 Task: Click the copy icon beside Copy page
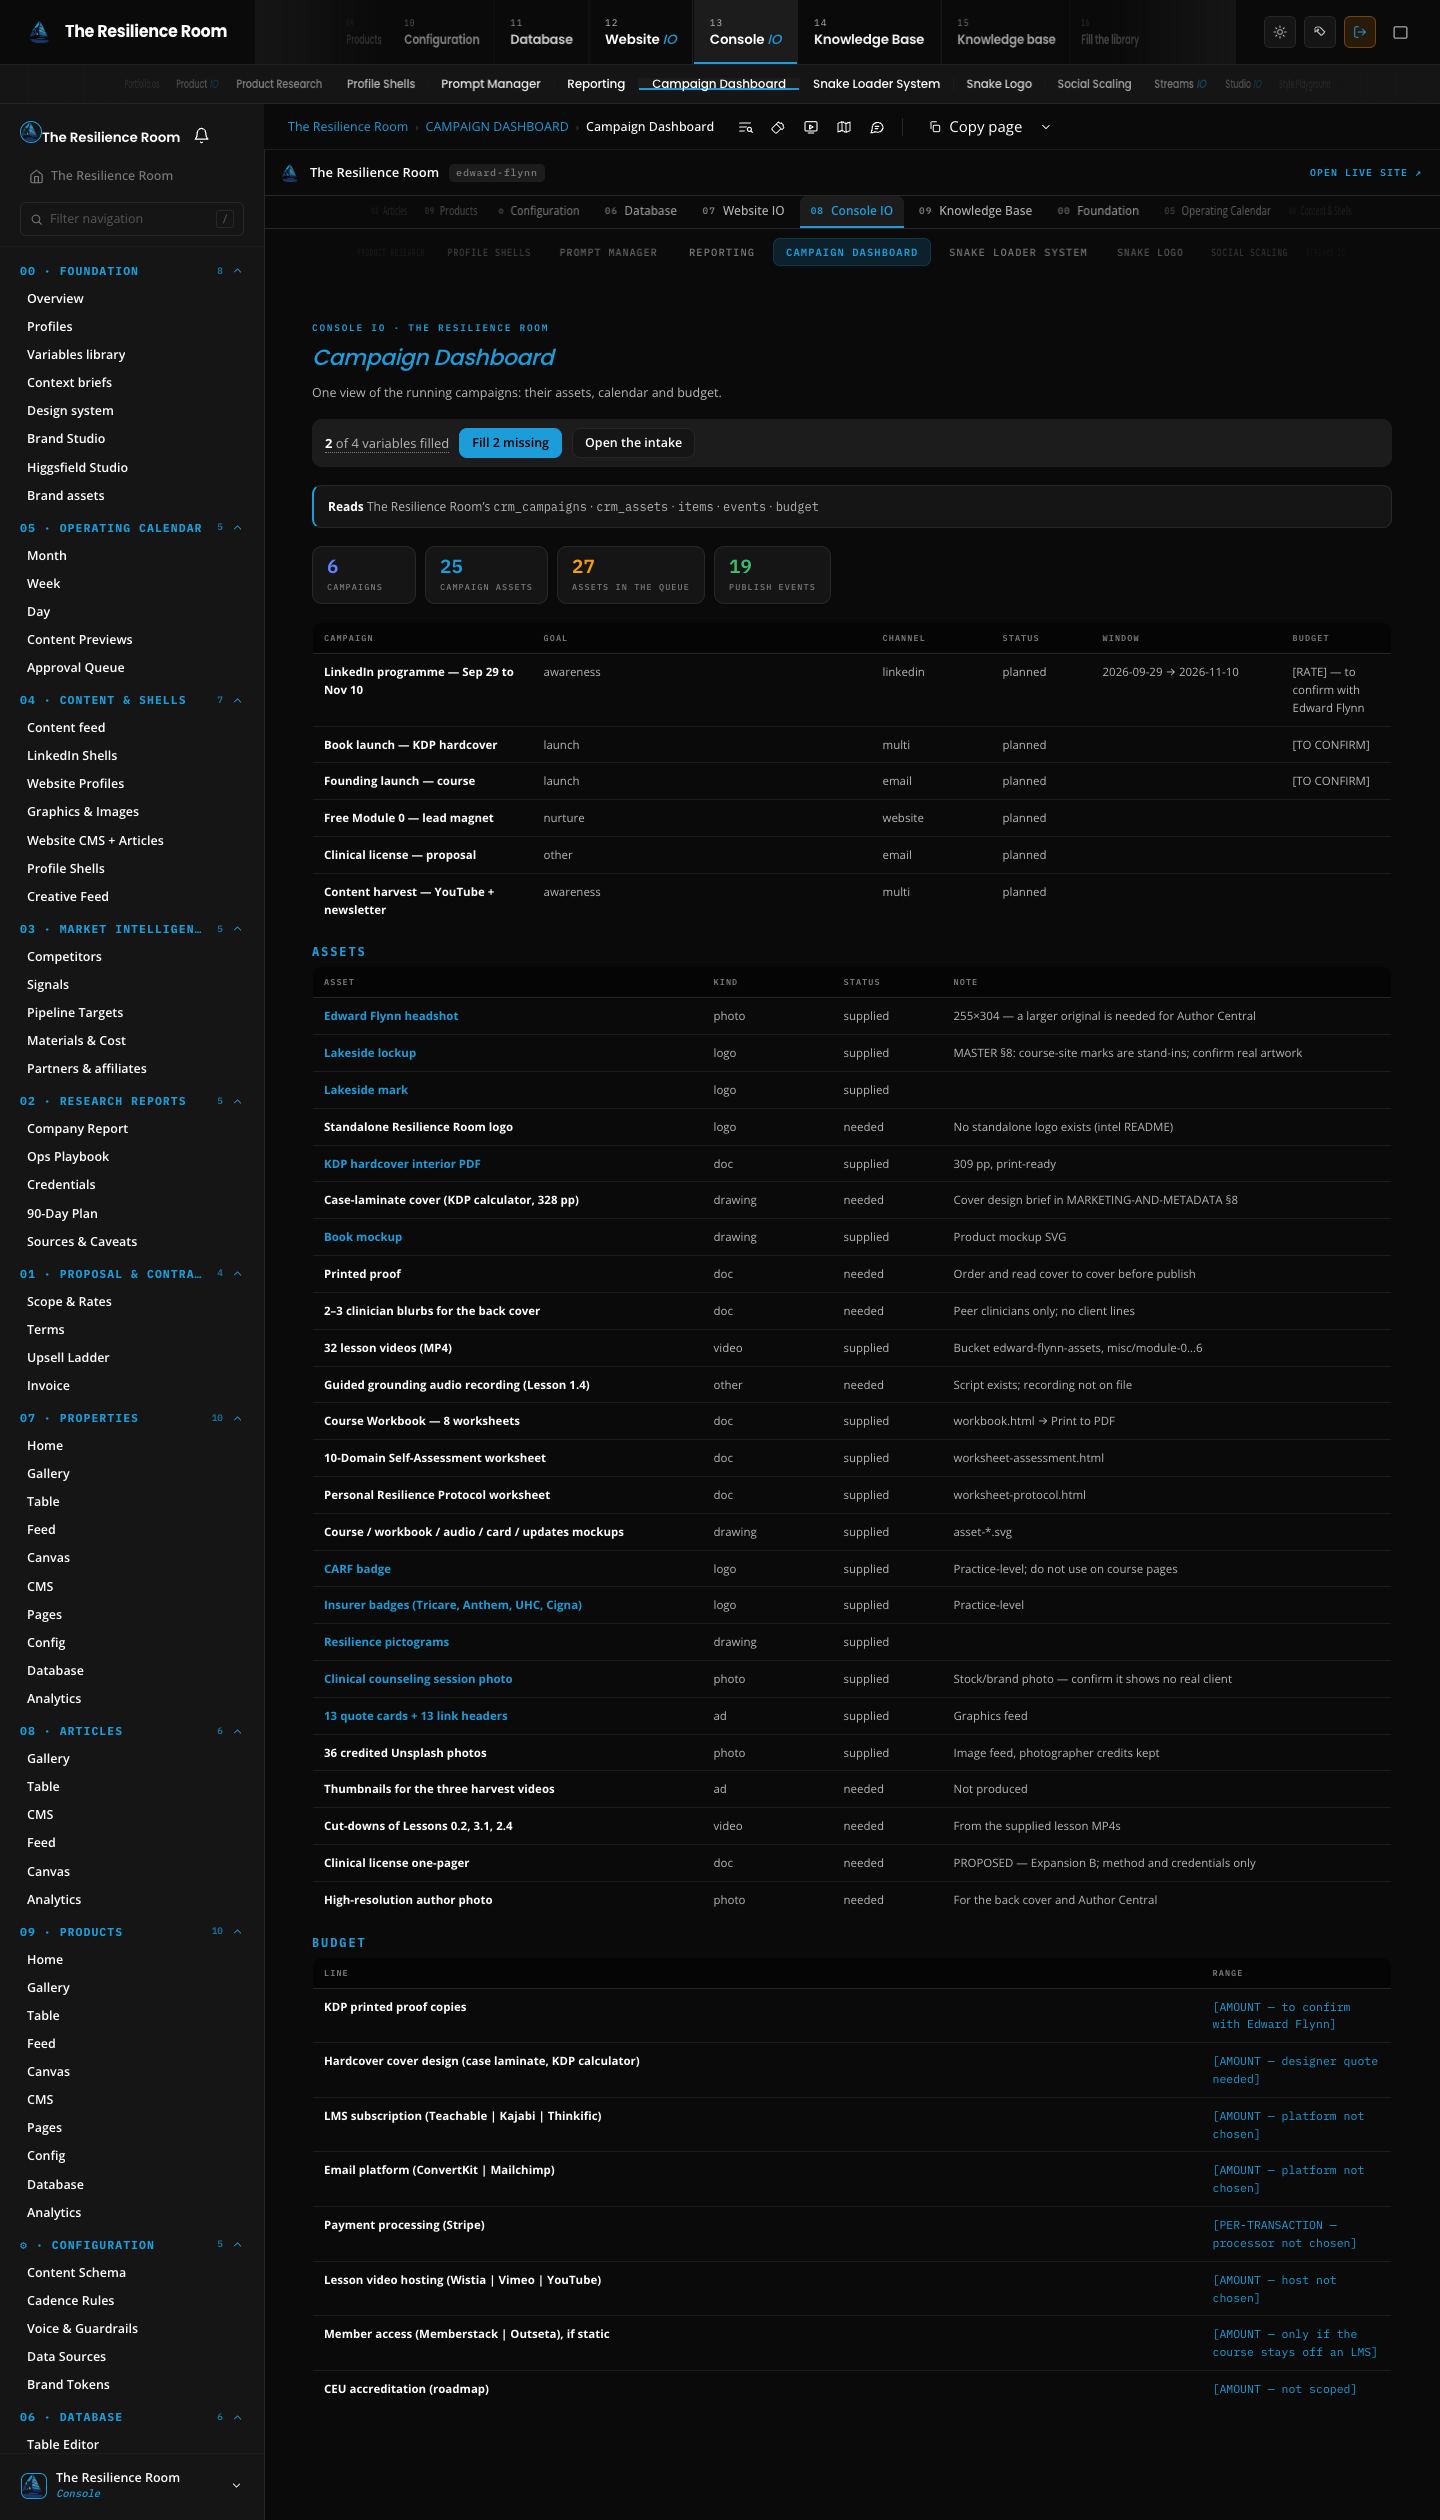coord(935,127)
